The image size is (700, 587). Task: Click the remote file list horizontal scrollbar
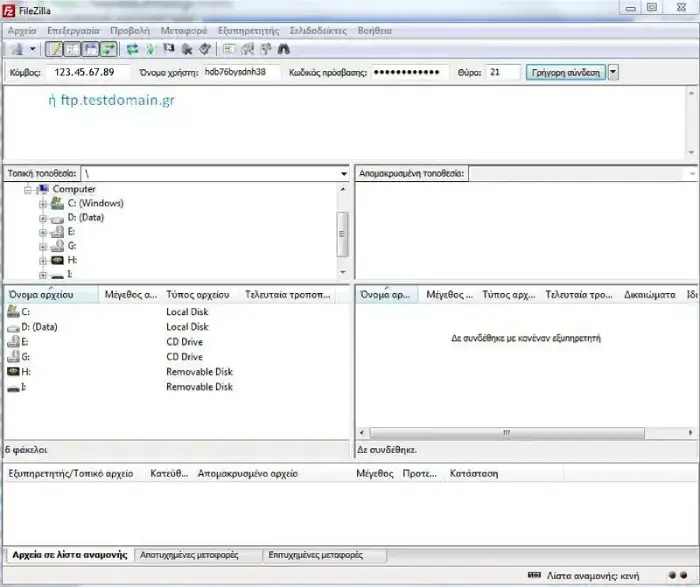pos(507,433)
